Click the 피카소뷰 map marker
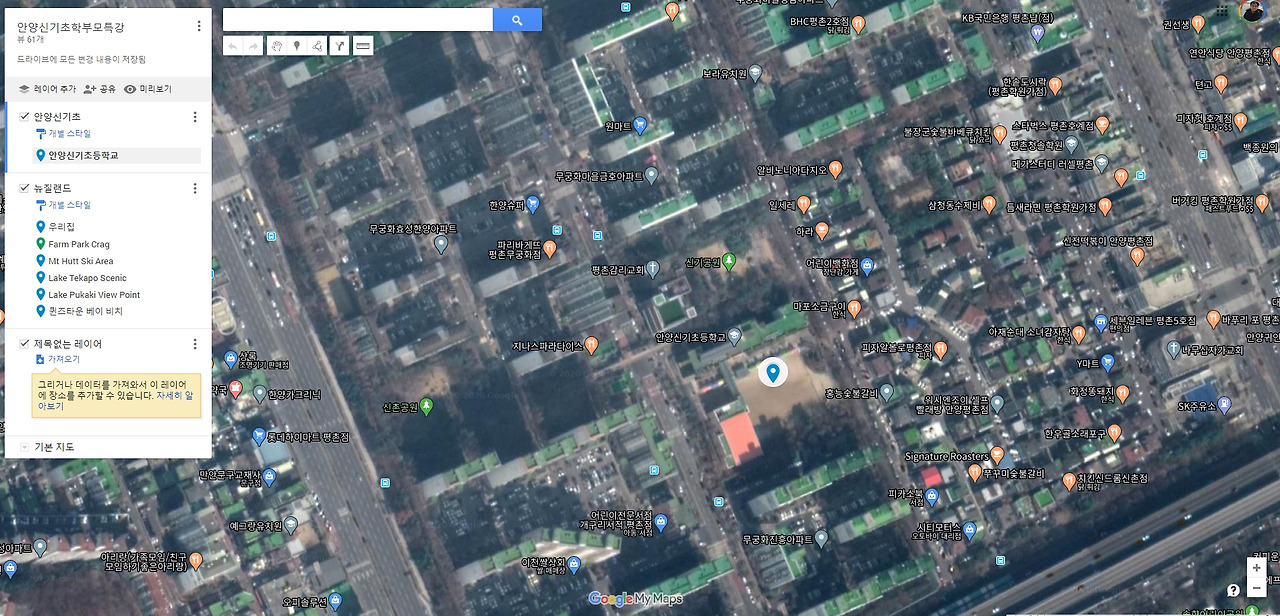Screen dimensions: 1280x616 932,495
